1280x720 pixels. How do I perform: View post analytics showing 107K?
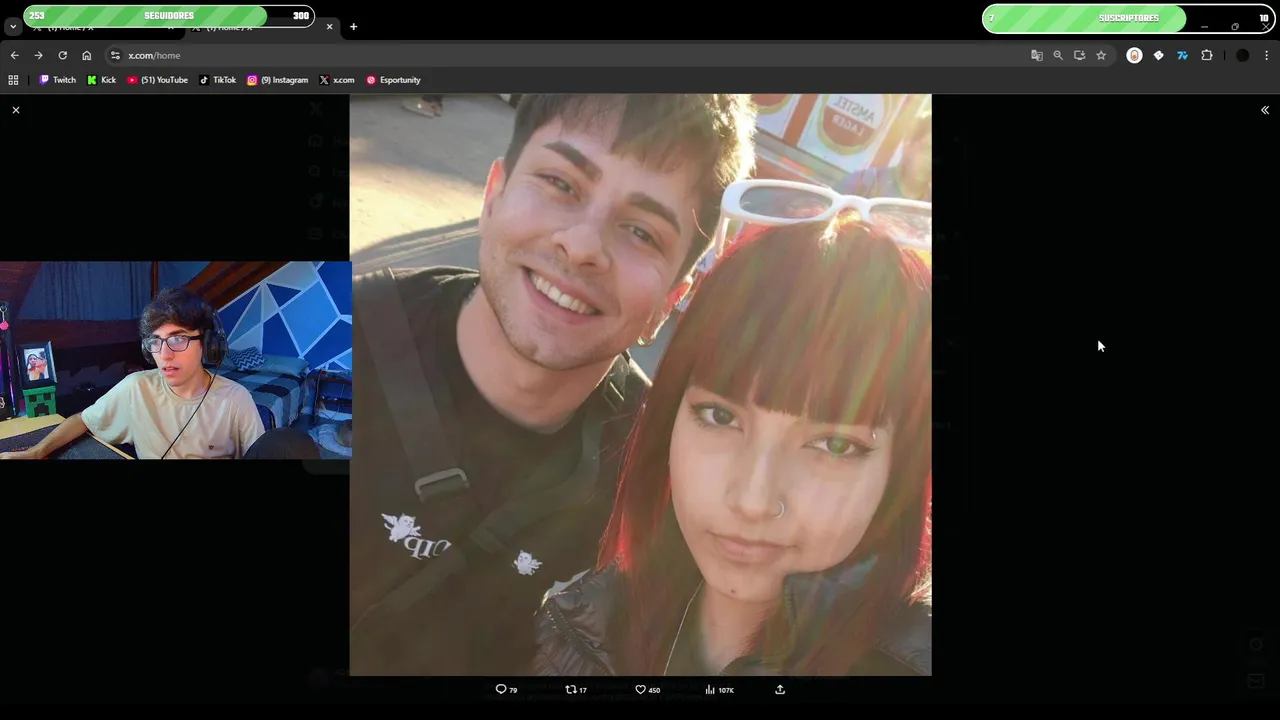[719, 689]
